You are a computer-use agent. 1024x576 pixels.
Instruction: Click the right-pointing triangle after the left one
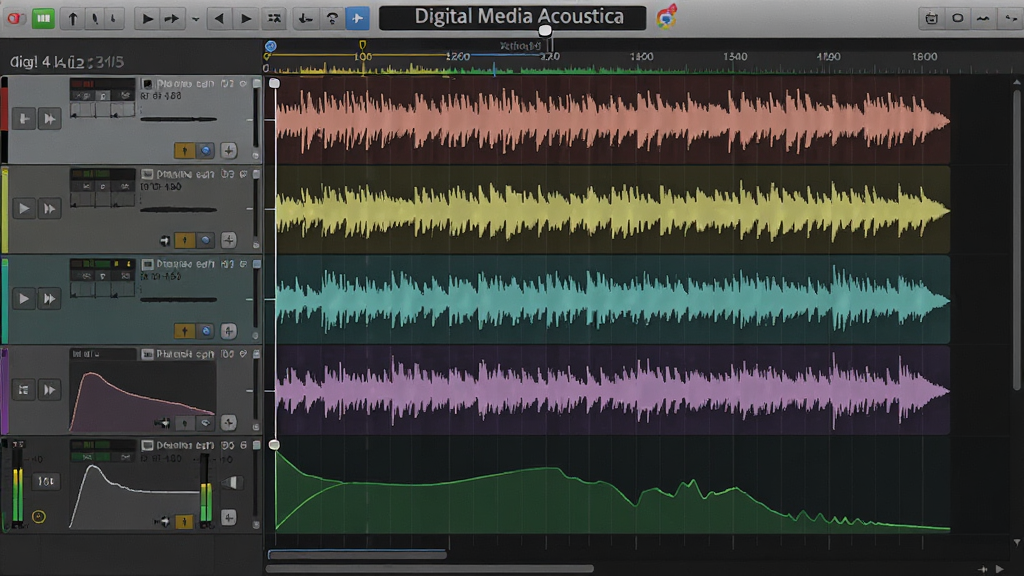[x=246, y=18]
